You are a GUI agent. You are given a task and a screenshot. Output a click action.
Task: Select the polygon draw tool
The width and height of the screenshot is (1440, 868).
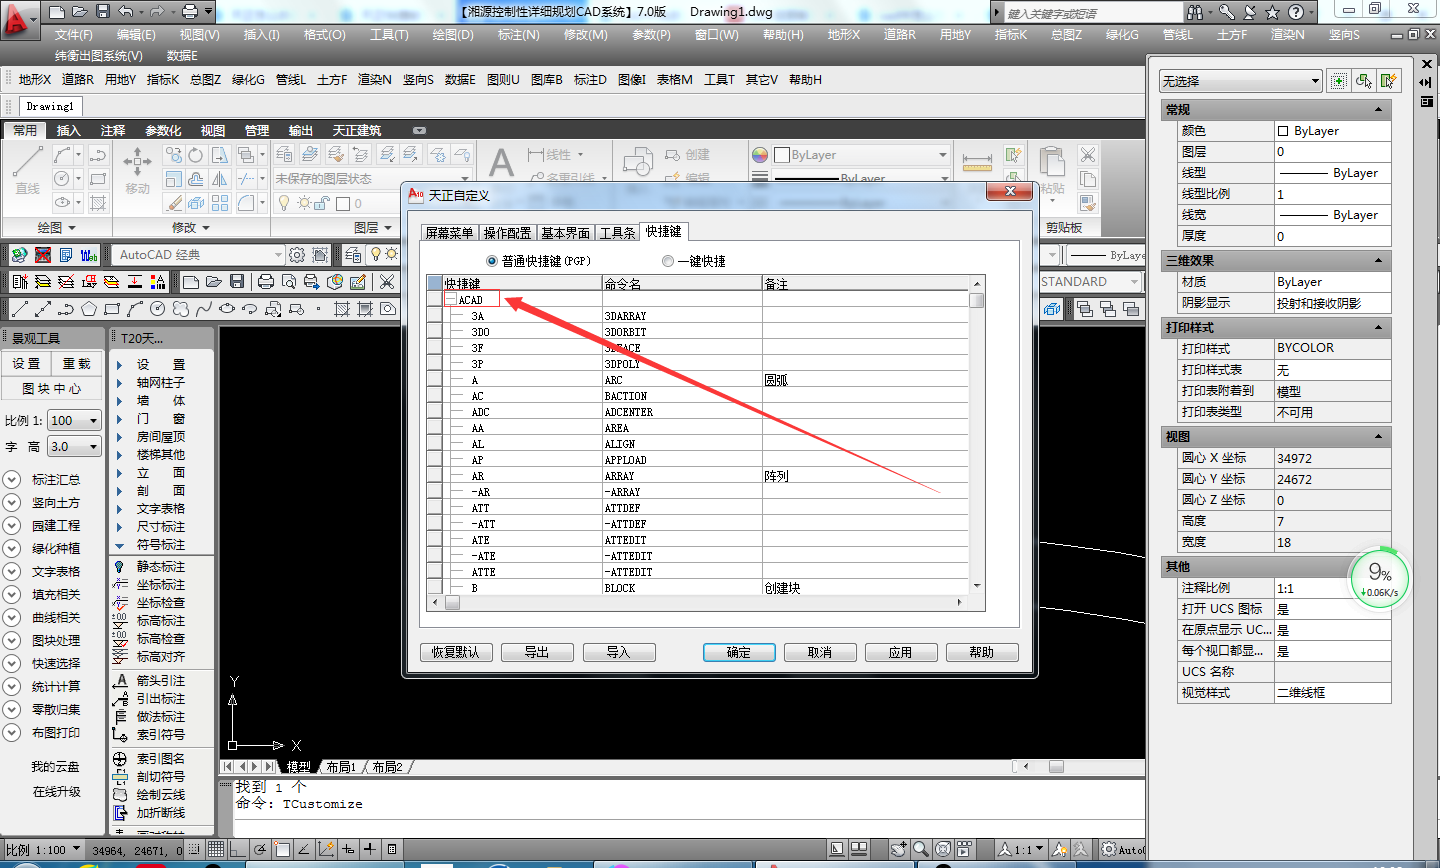tap(89, 309)
